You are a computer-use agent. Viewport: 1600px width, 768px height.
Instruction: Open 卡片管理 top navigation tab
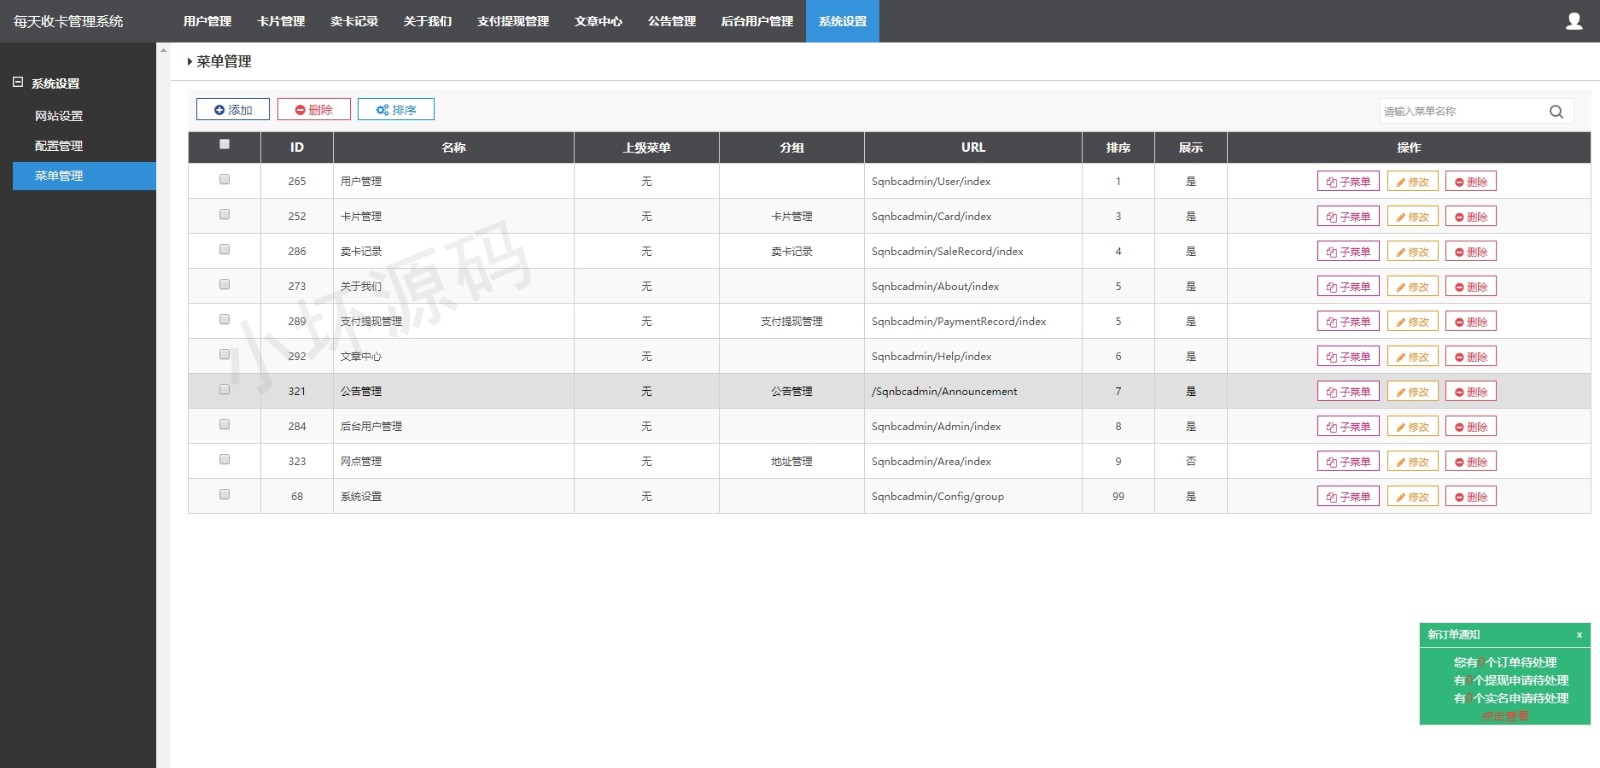coord(281,21)
